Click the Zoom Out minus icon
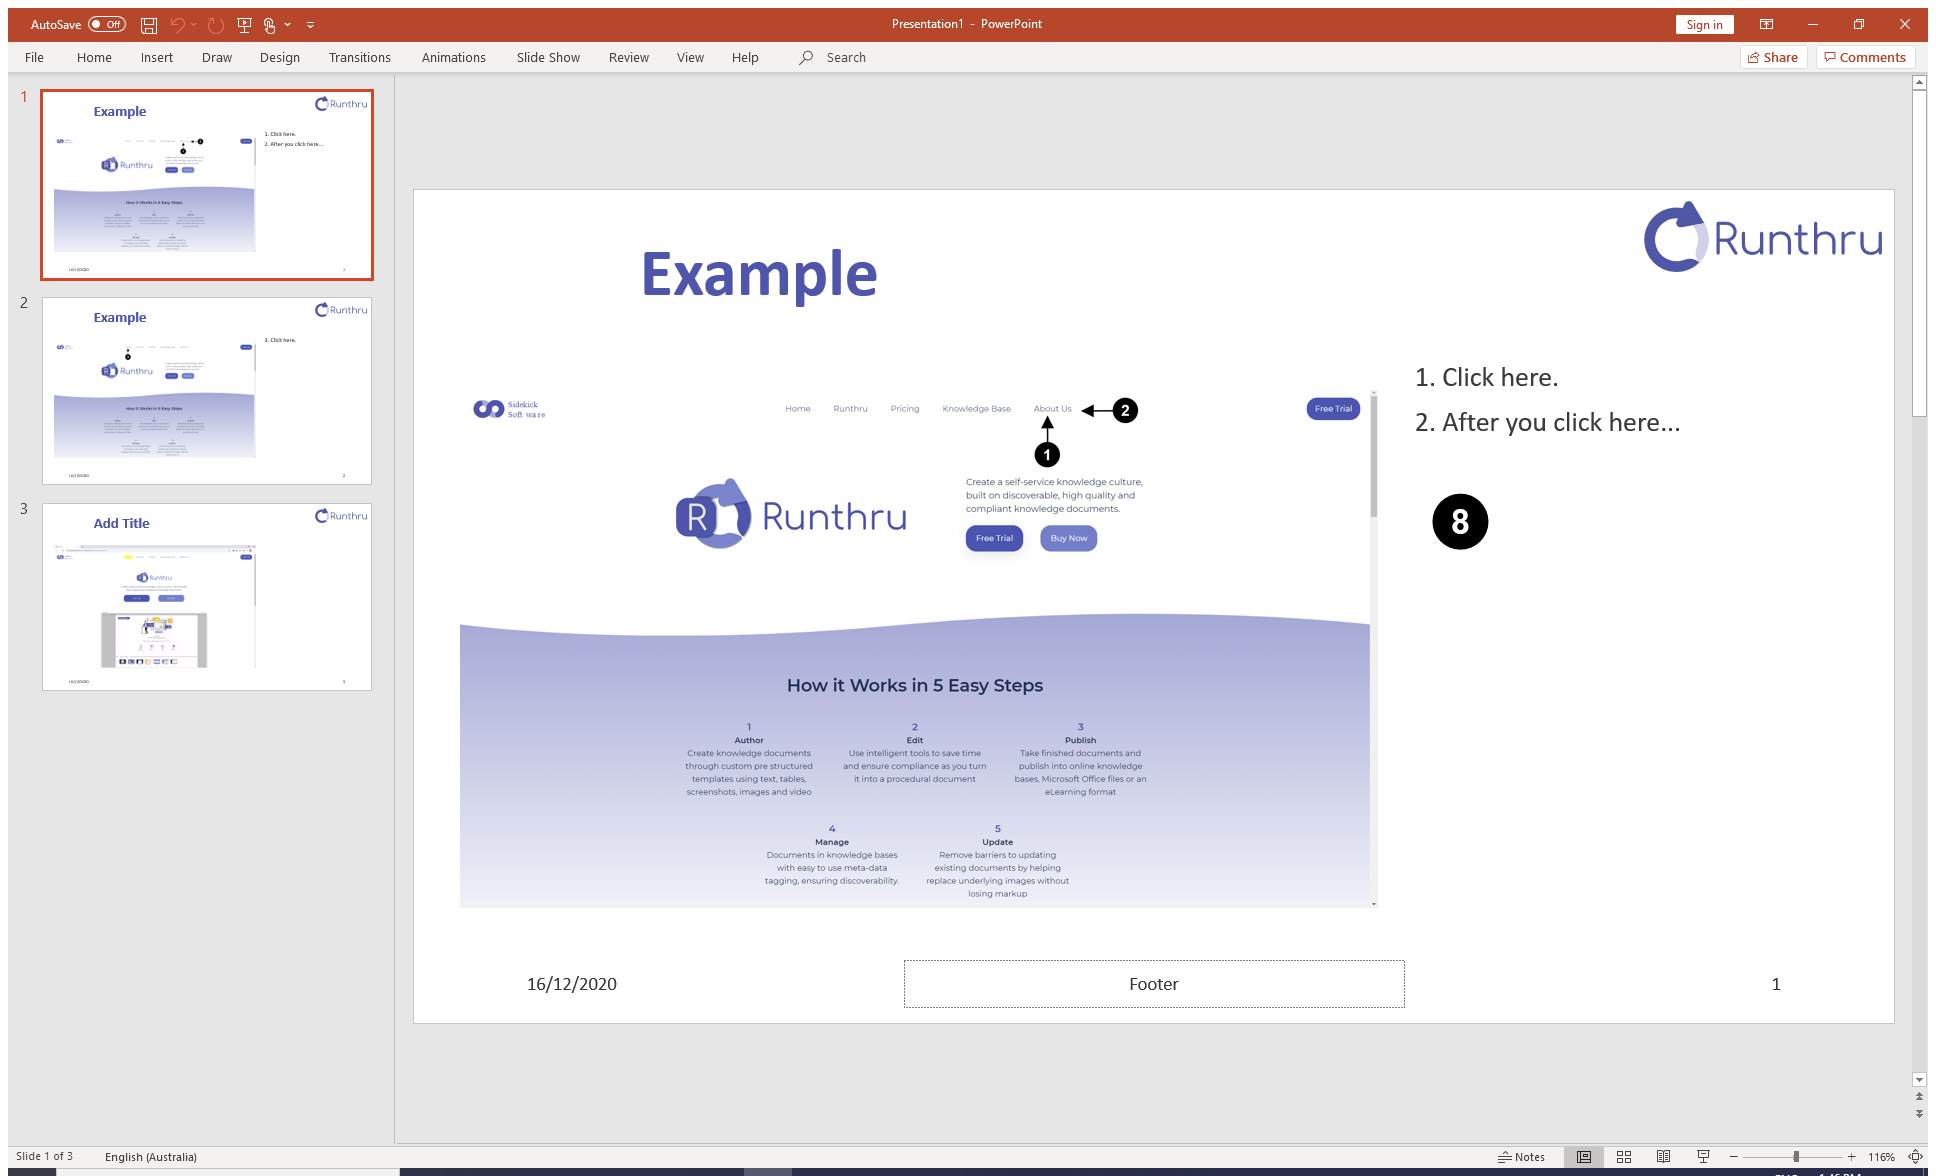The image size is (1936, 1176). pyautogui.click(x=1734, y=1157)
